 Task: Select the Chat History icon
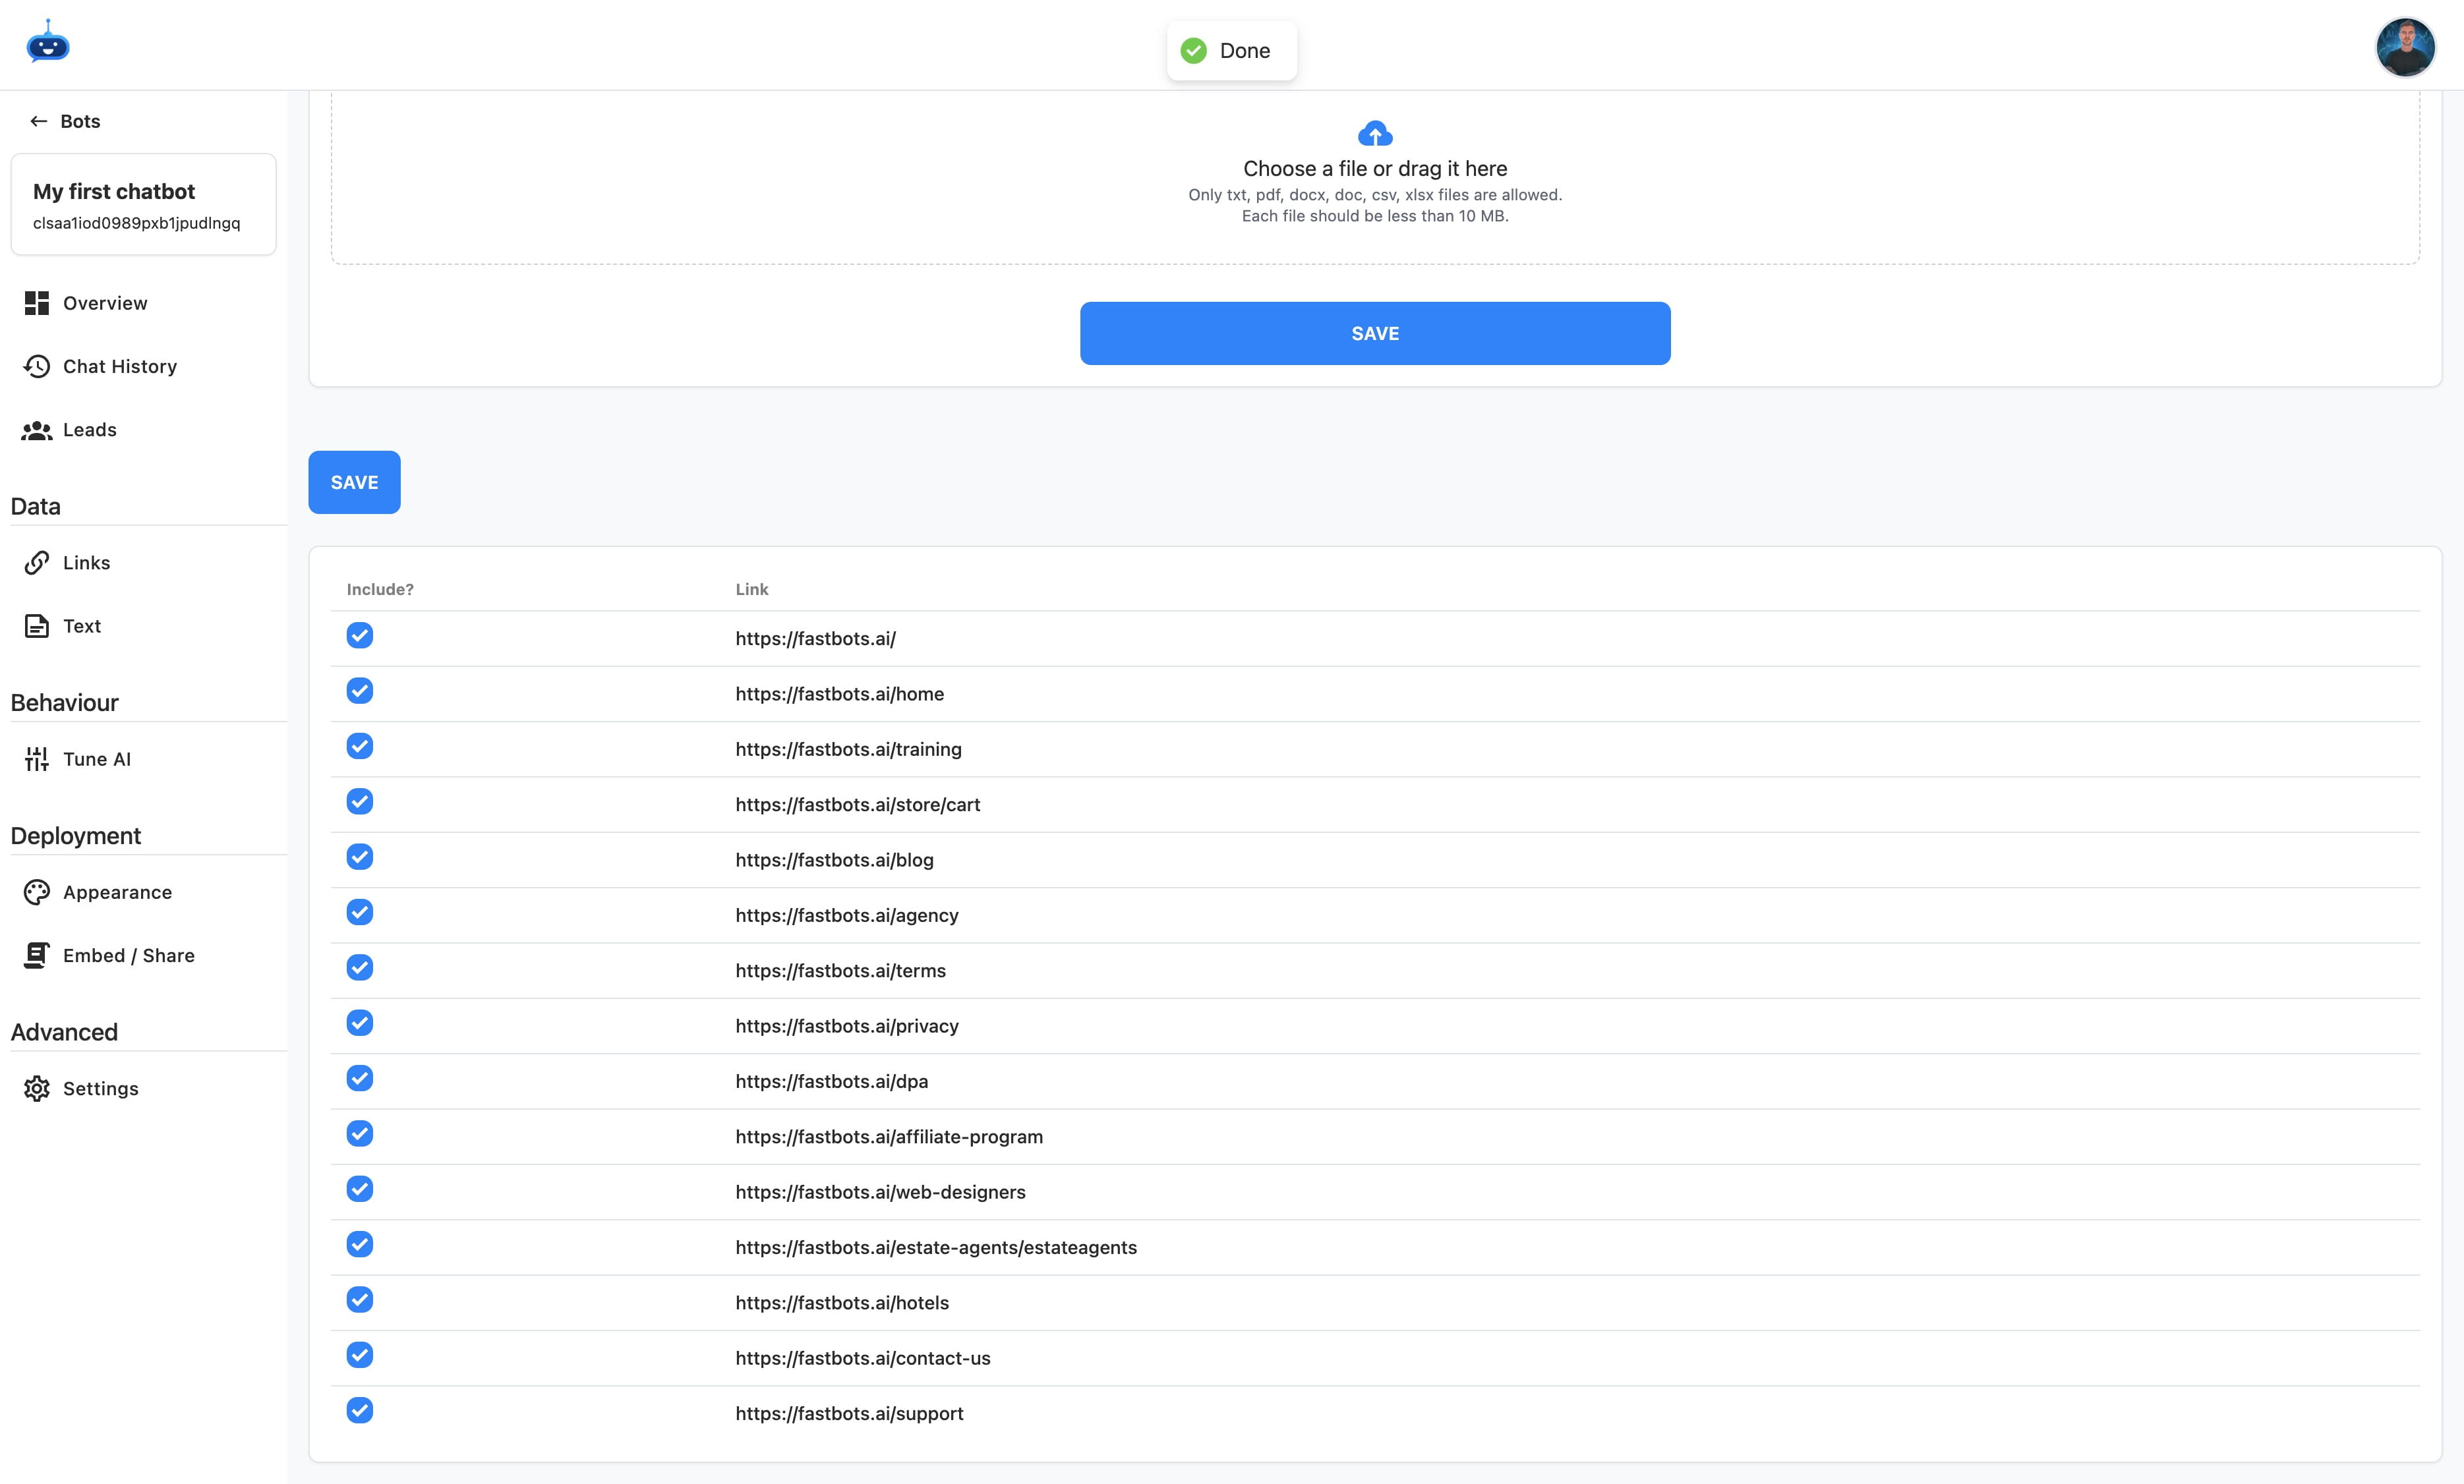(x=36, y=366)
